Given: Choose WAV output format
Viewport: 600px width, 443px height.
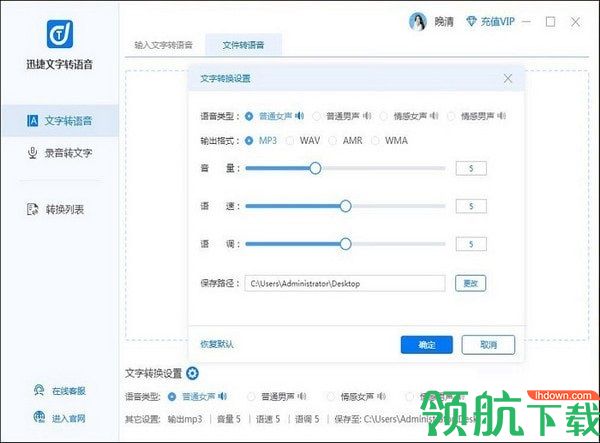Looking at the screenshot, I should [x=290, y=141].
